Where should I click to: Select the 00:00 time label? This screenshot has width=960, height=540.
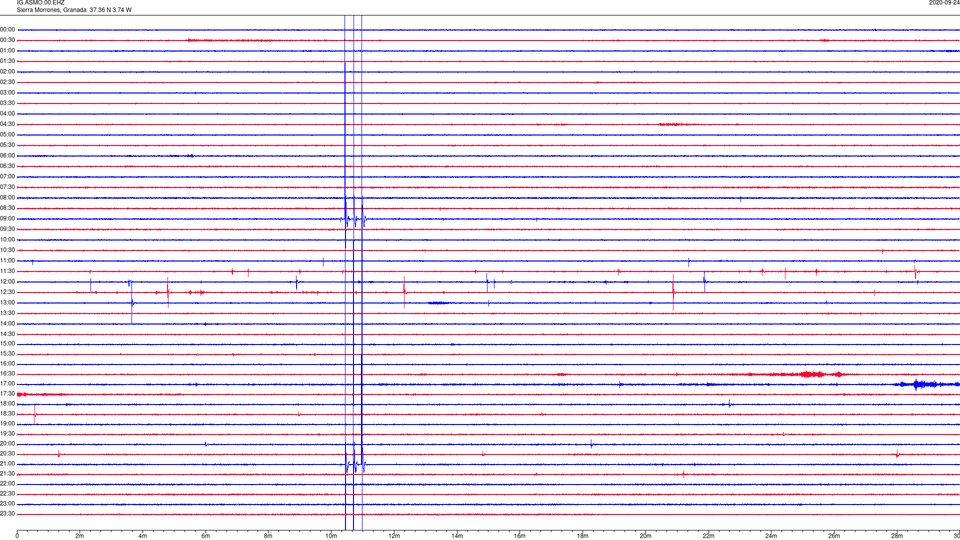[x=7, y=29]
